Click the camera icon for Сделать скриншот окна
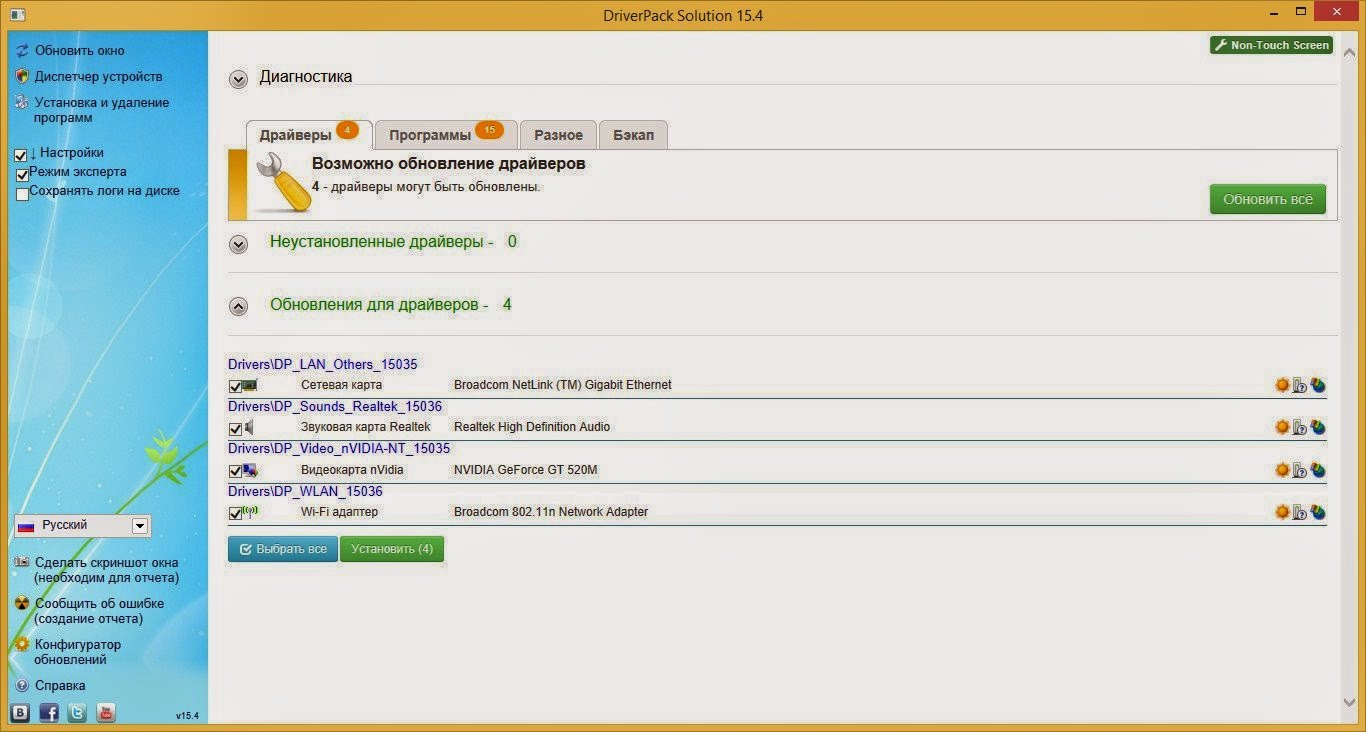This screenshot has height=732, width=1366. [x=22, y=562]
